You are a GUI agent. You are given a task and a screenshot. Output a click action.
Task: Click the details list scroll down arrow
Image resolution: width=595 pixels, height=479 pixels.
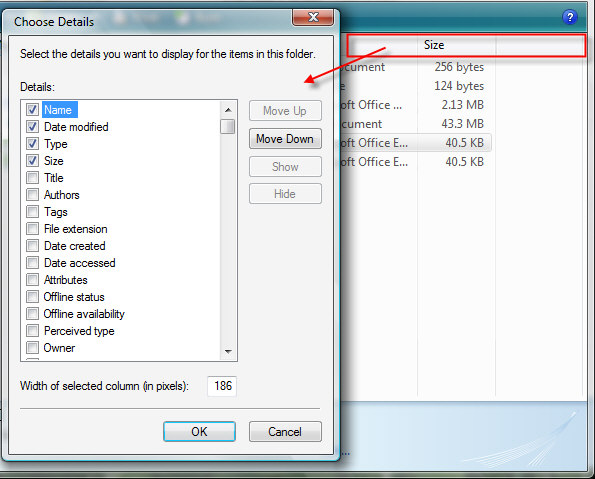tap(228, 351)
